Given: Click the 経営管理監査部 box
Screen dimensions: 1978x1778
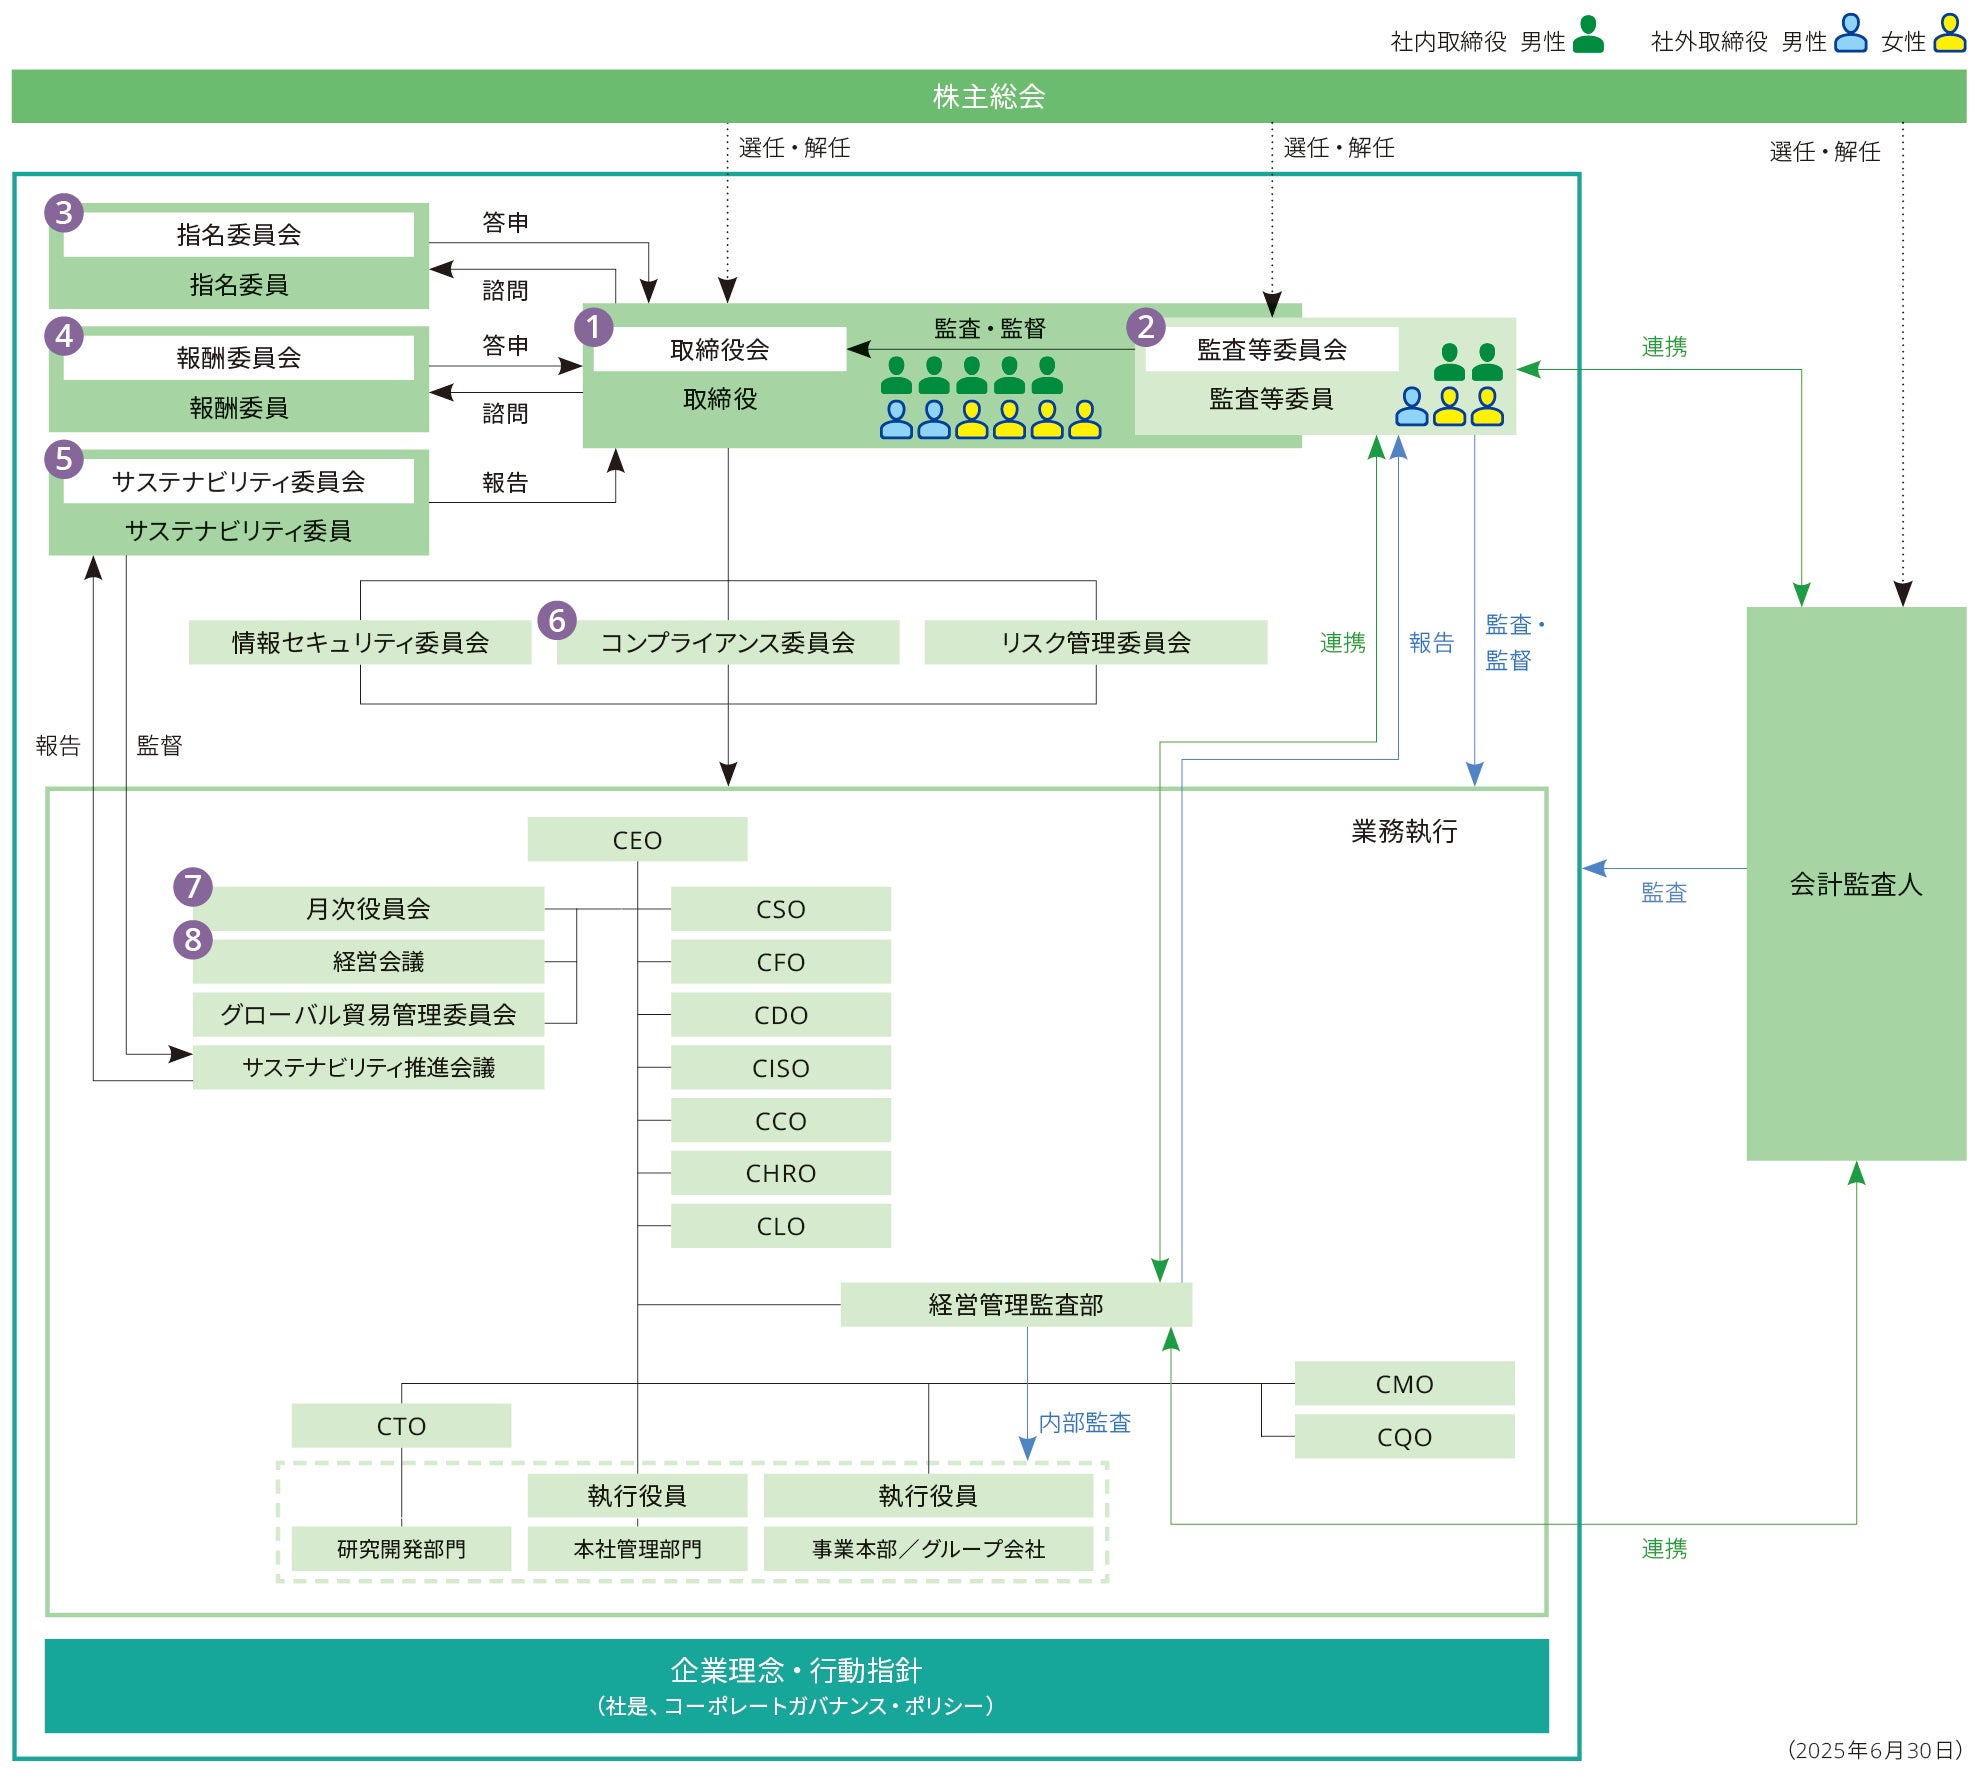Looking at the screenshot, I should (x=1015, y=1305).
